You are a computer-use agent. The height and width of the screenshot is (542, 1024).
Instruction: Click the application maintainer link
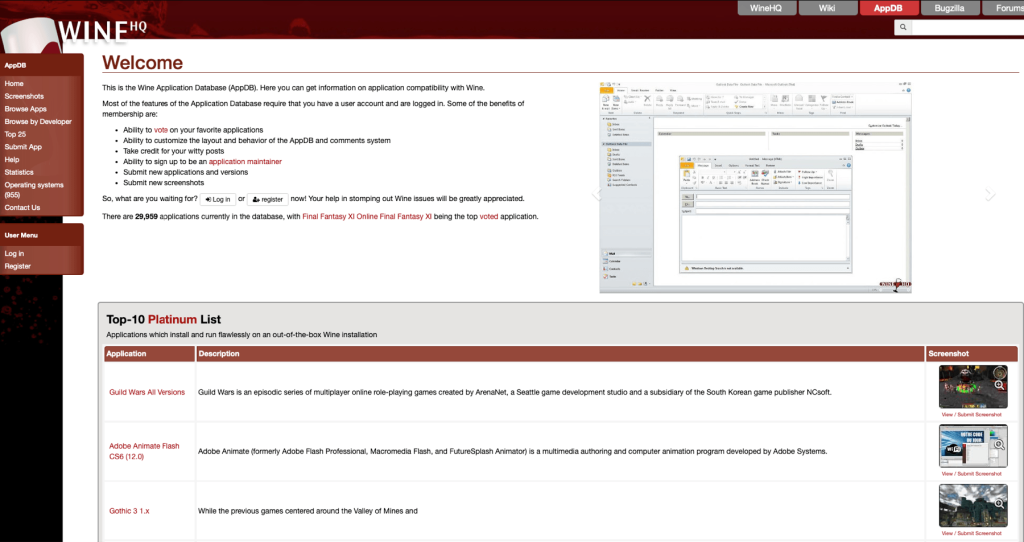(245, 161)
